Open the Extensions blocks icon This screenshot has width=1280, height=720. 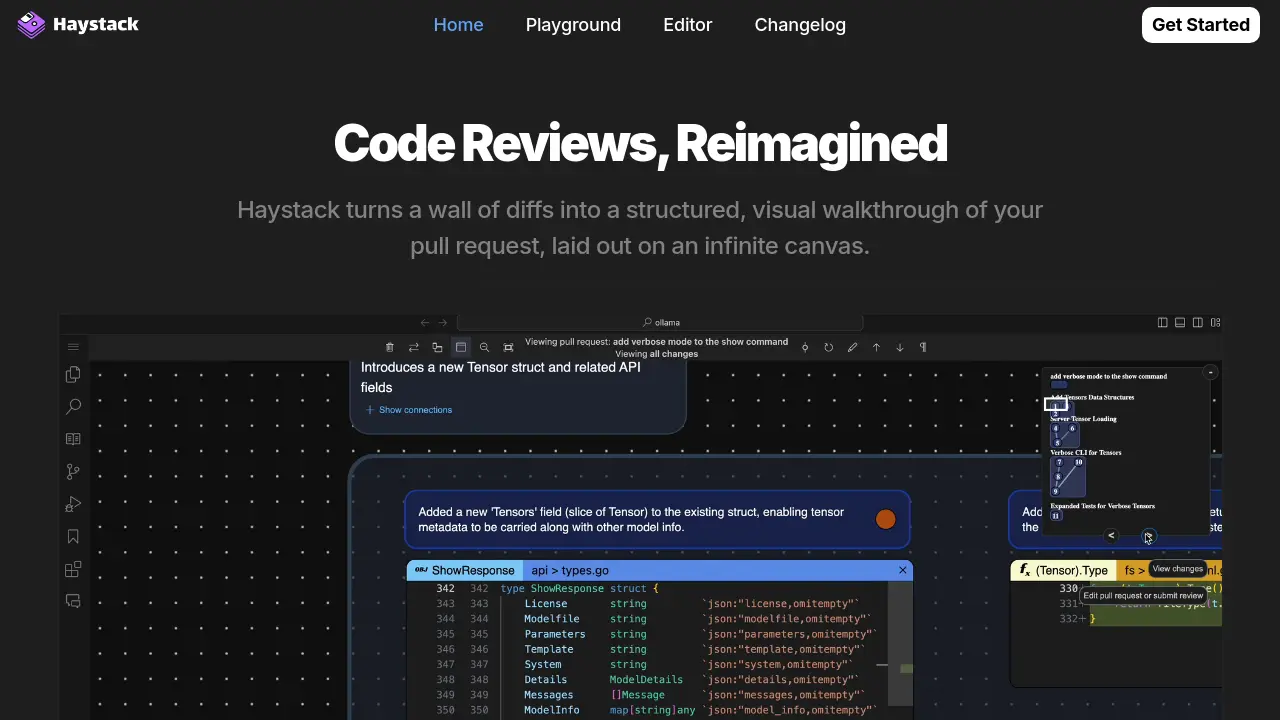(x=73, y=569)
